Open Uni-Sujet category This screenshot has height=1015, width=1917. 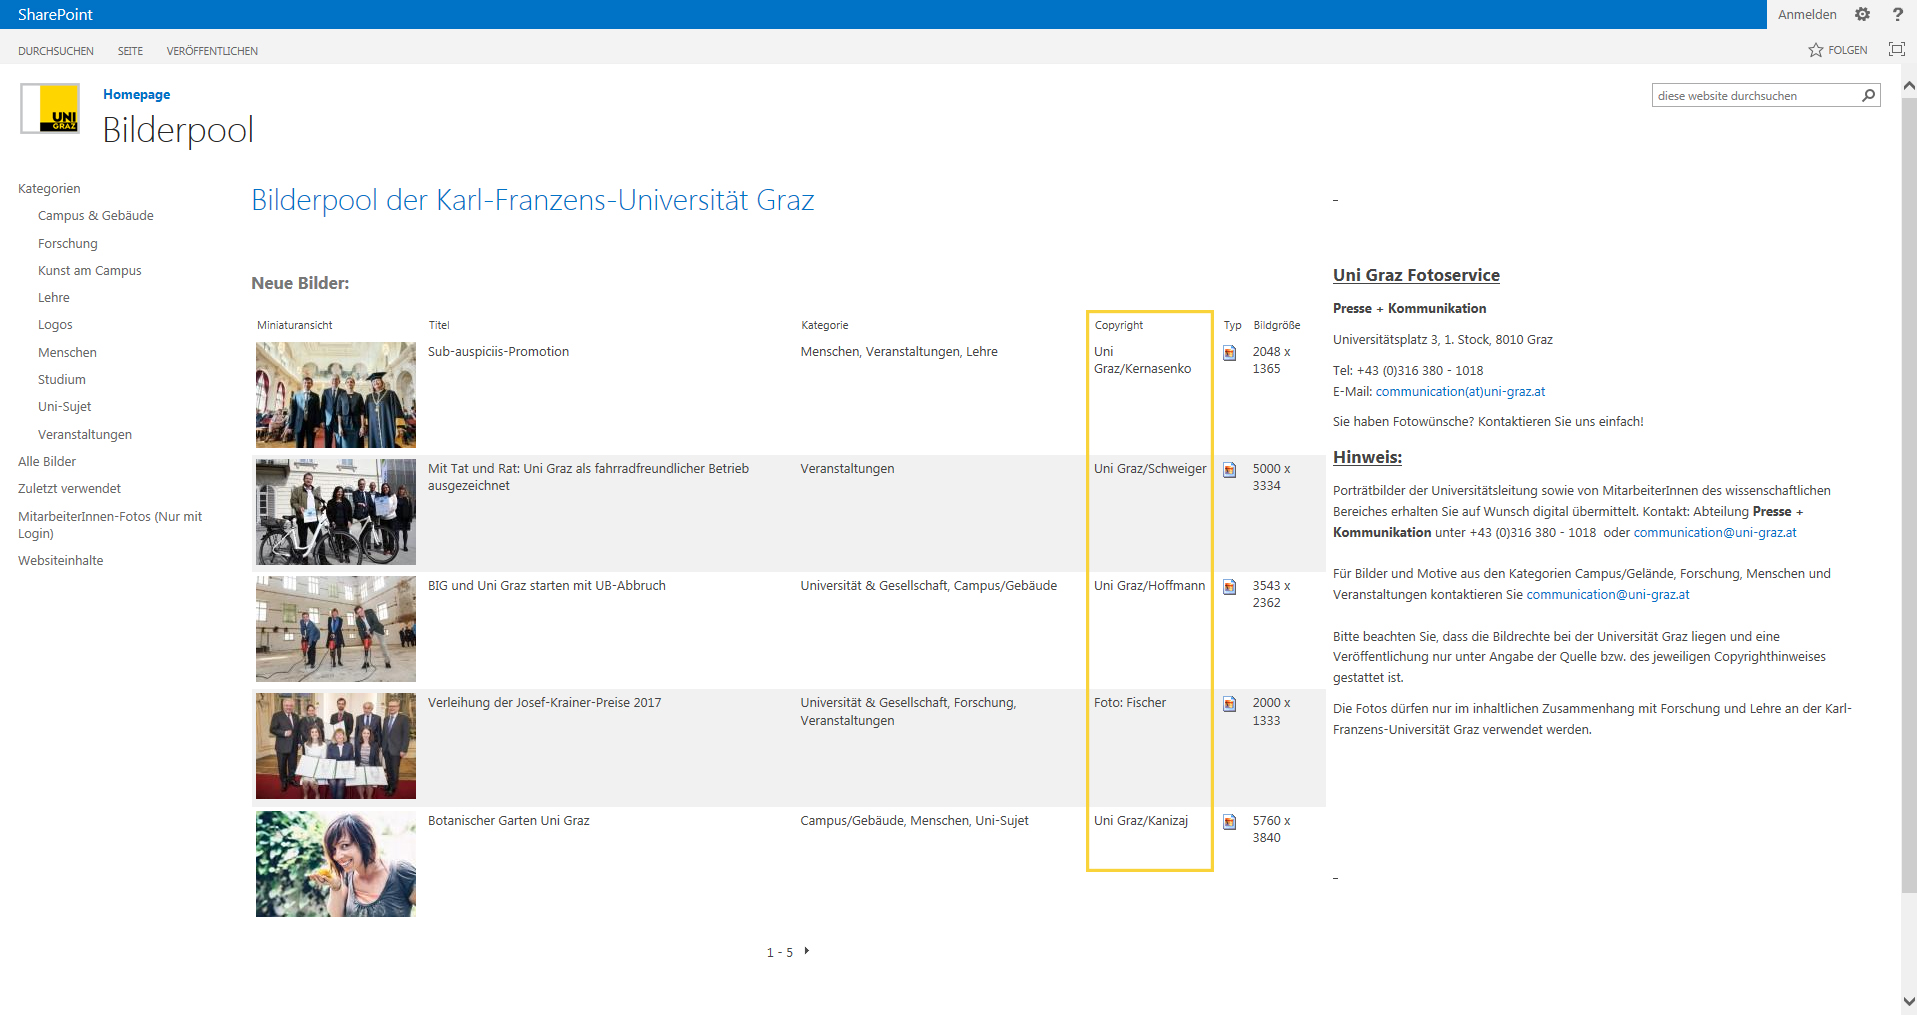[64, 407]
